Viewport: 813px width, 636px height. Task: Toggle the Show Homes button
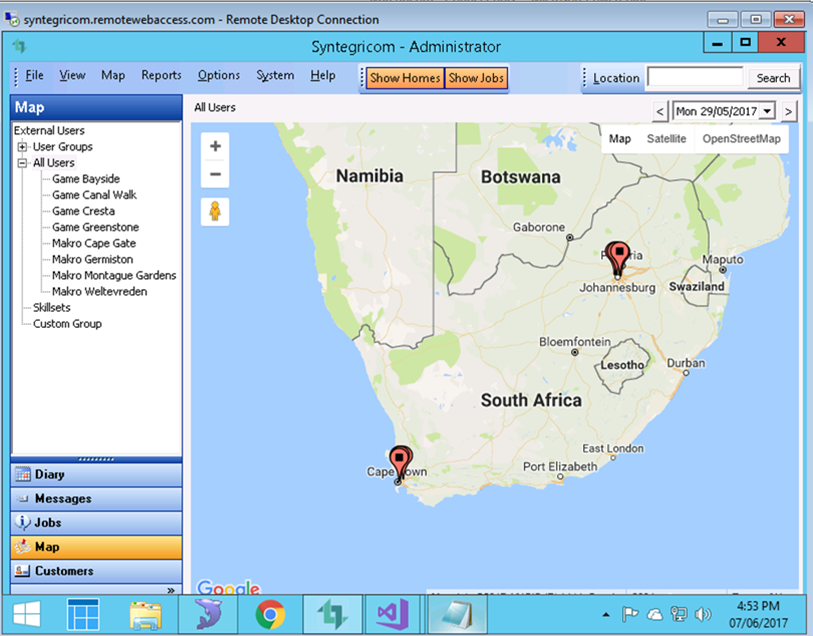coord(404,78)
